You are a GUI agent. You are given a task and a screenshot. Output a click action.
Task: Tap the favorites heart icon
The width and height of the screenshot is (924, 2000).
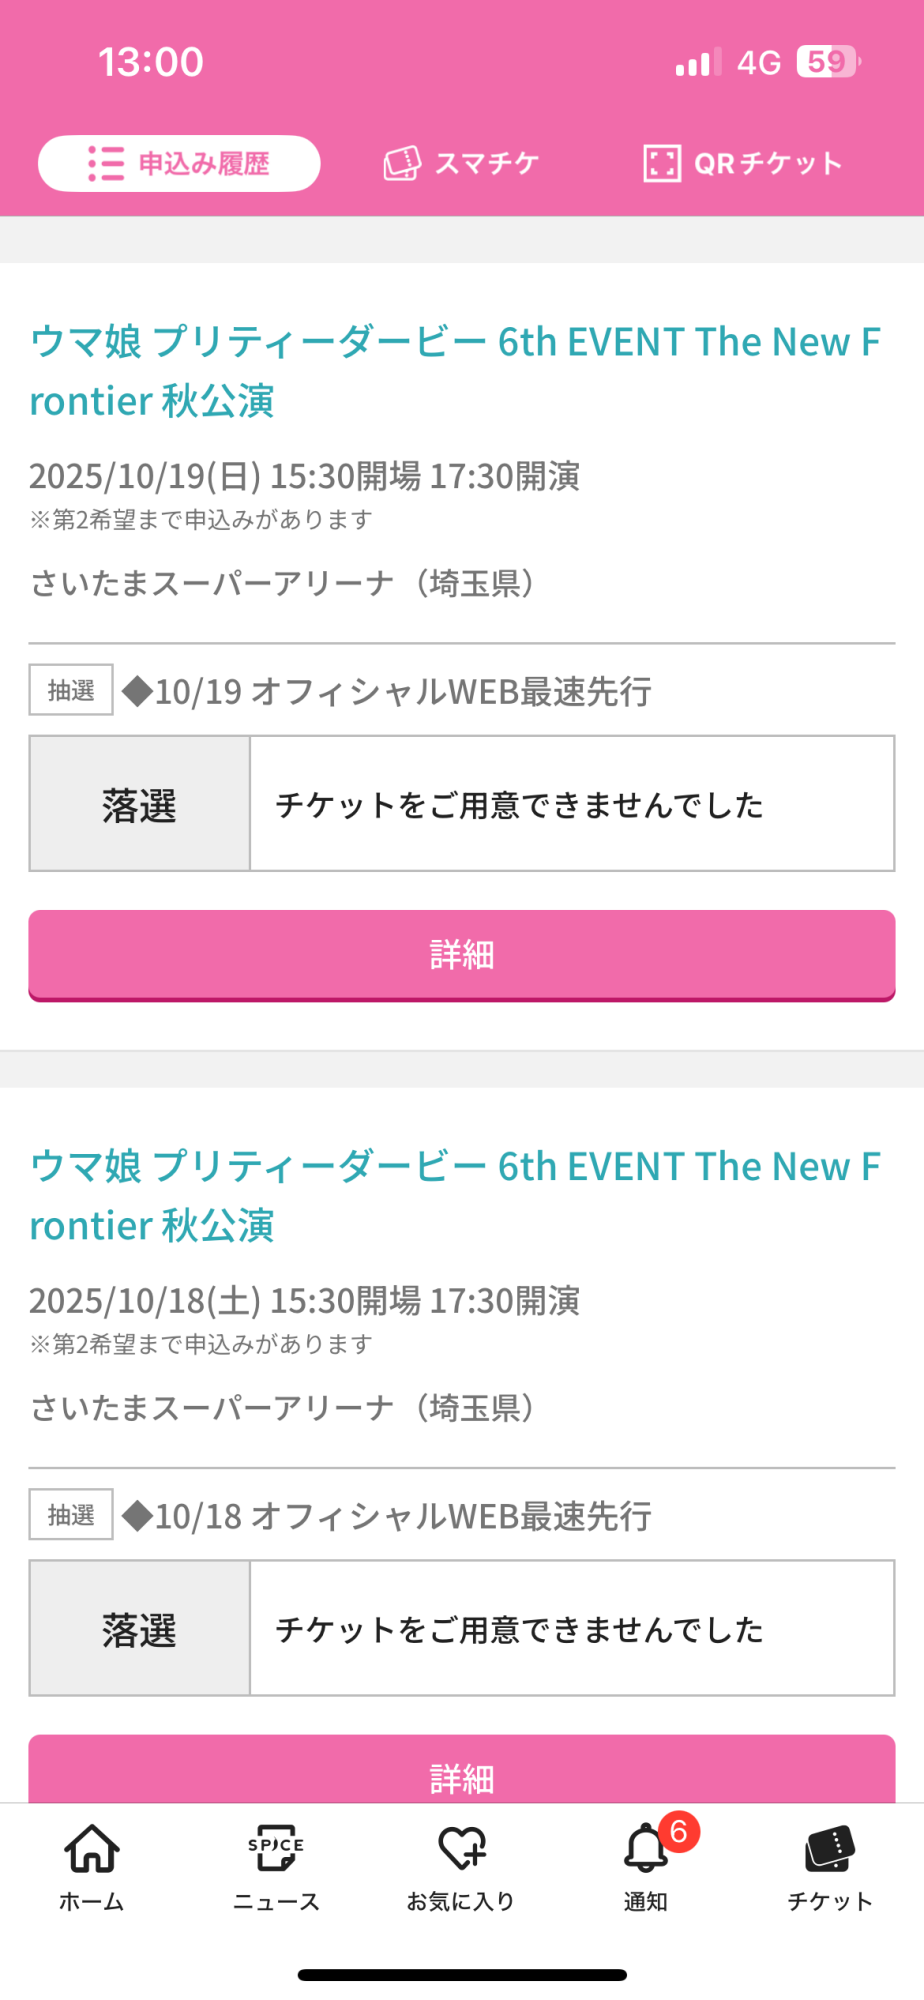(x=461, y=1848)
